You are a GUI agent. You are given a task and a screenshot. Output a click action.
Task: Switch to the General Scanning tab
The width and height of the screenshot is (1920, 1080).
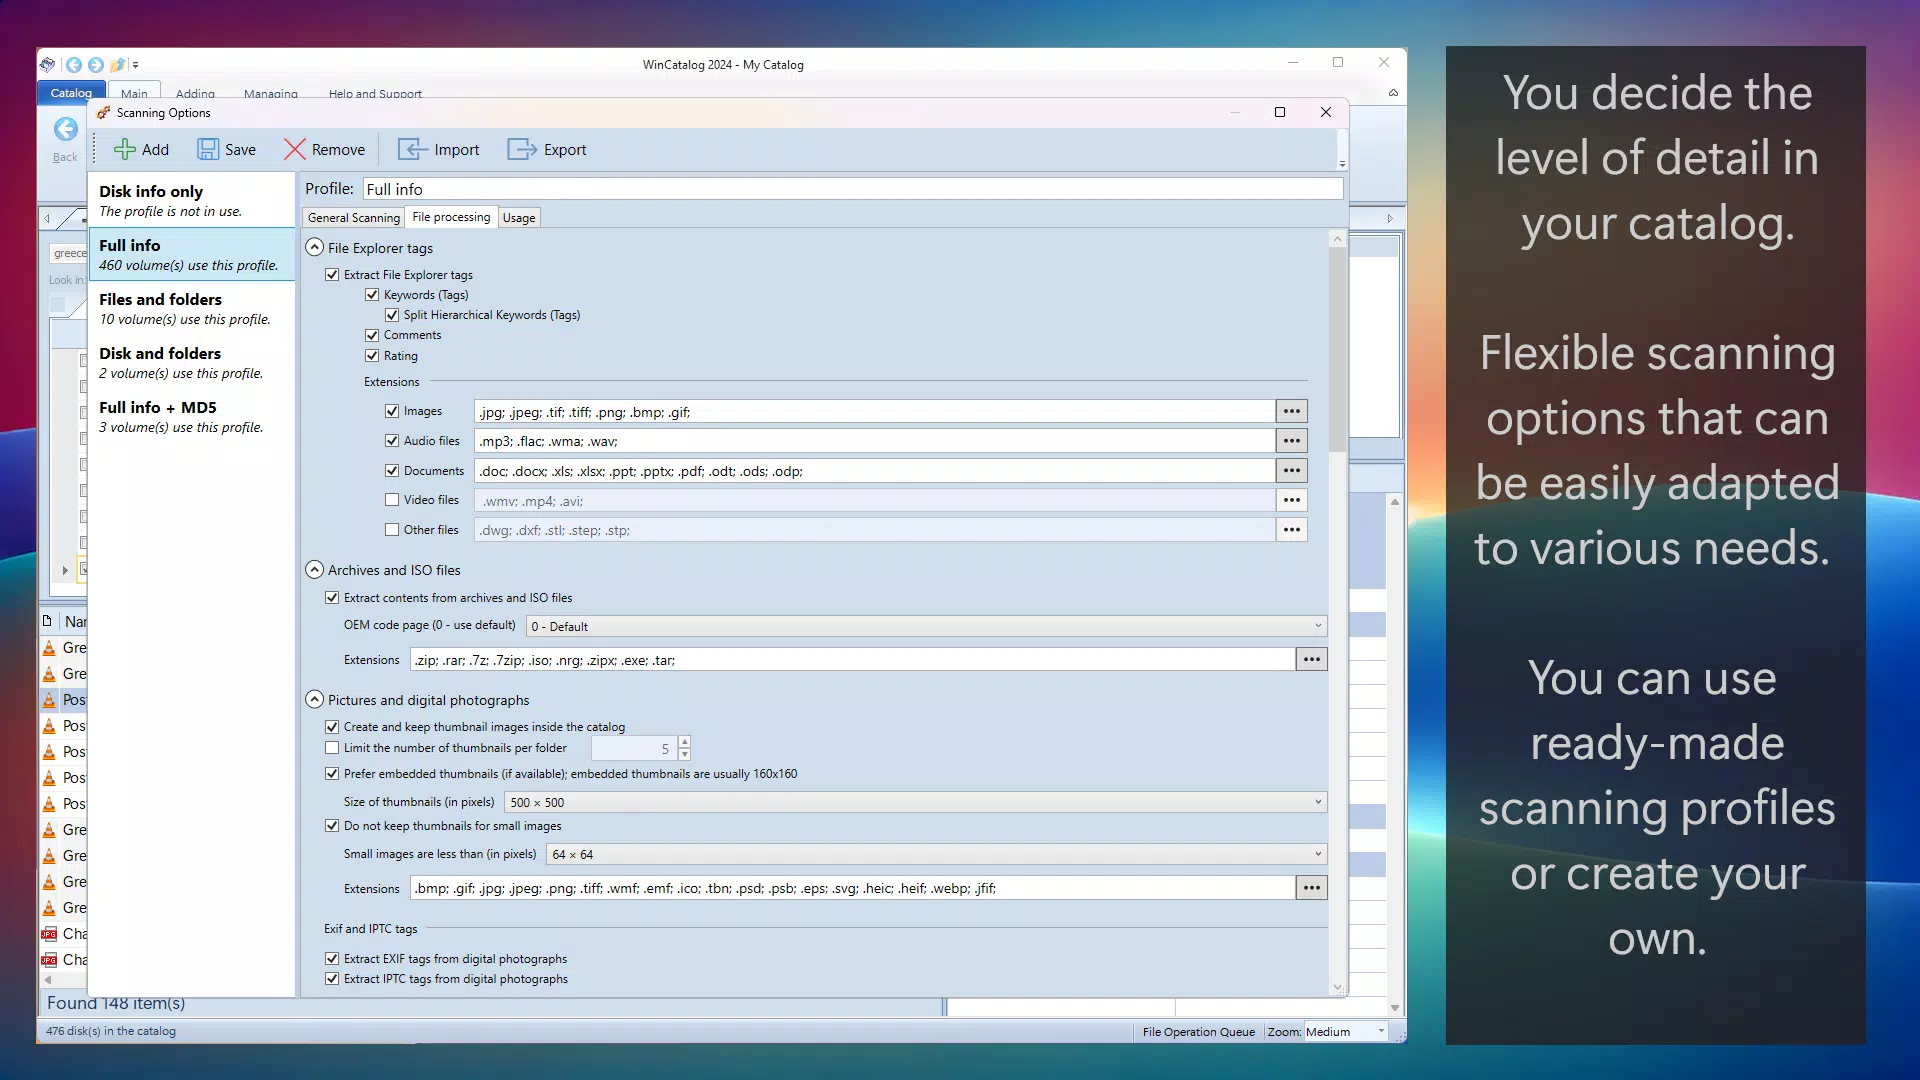[353, 218]
